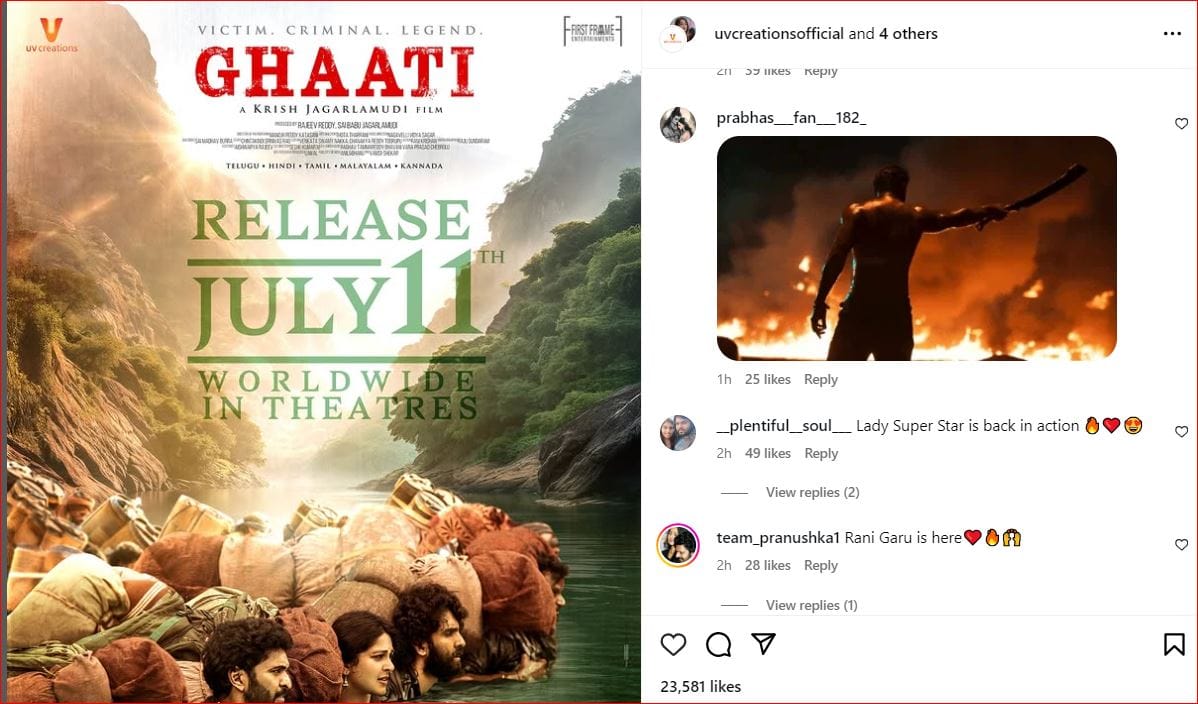
Task: Like the Rani Garu comment heart
Action: click(1181, 544)
